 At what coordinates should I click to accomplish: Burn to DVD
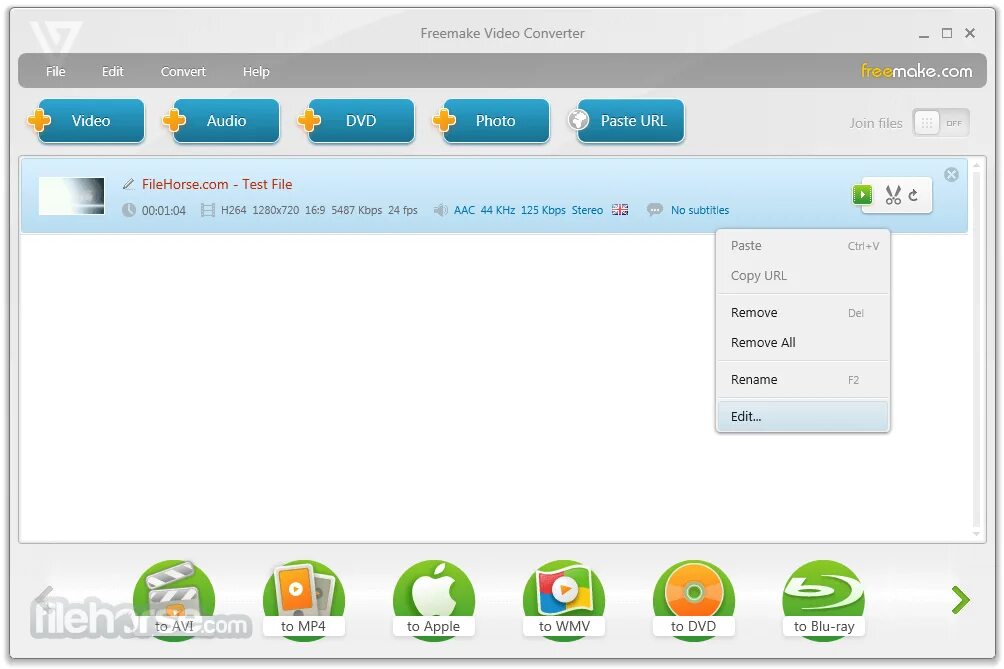693,599
